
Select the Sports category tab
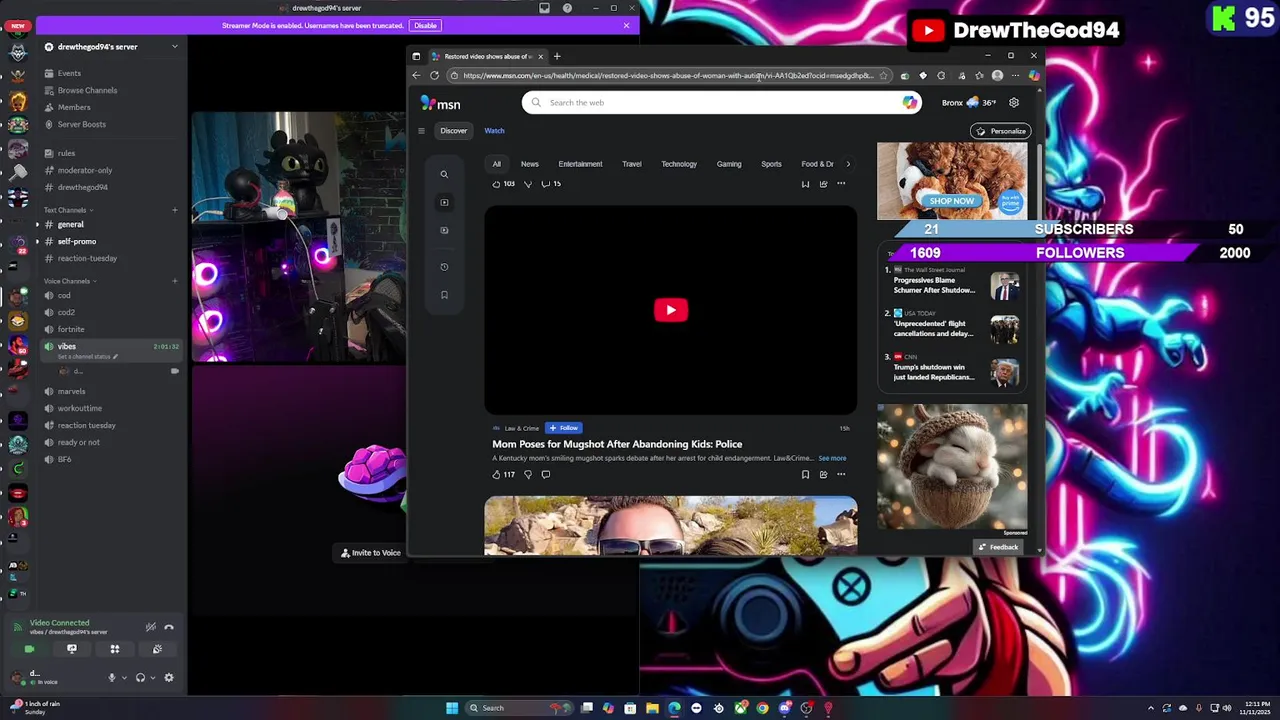771,164
